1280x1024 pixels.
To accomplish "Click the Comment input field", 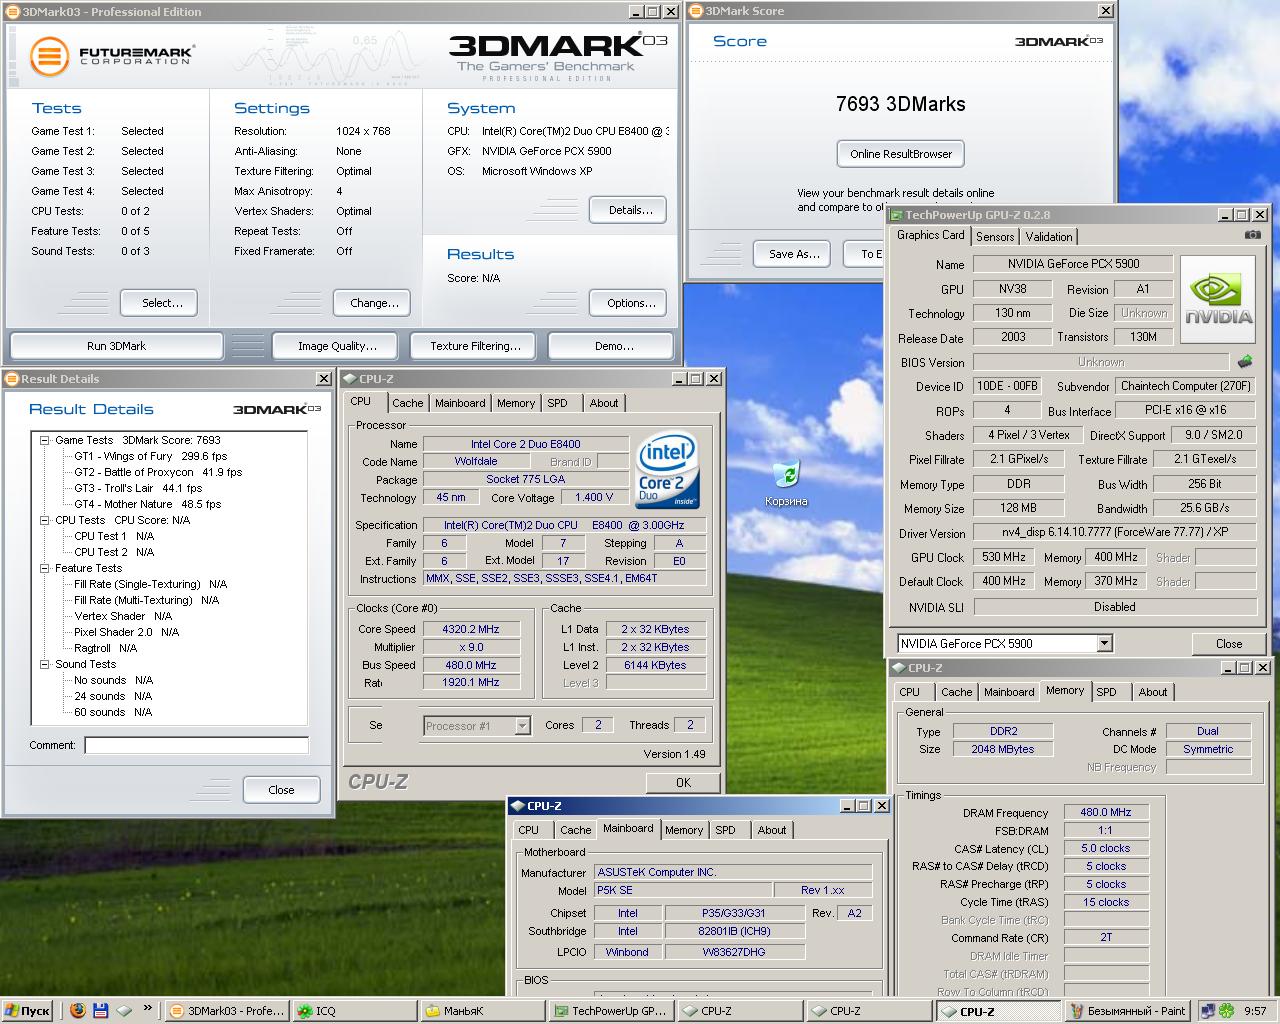I will [x=196, y=745].
